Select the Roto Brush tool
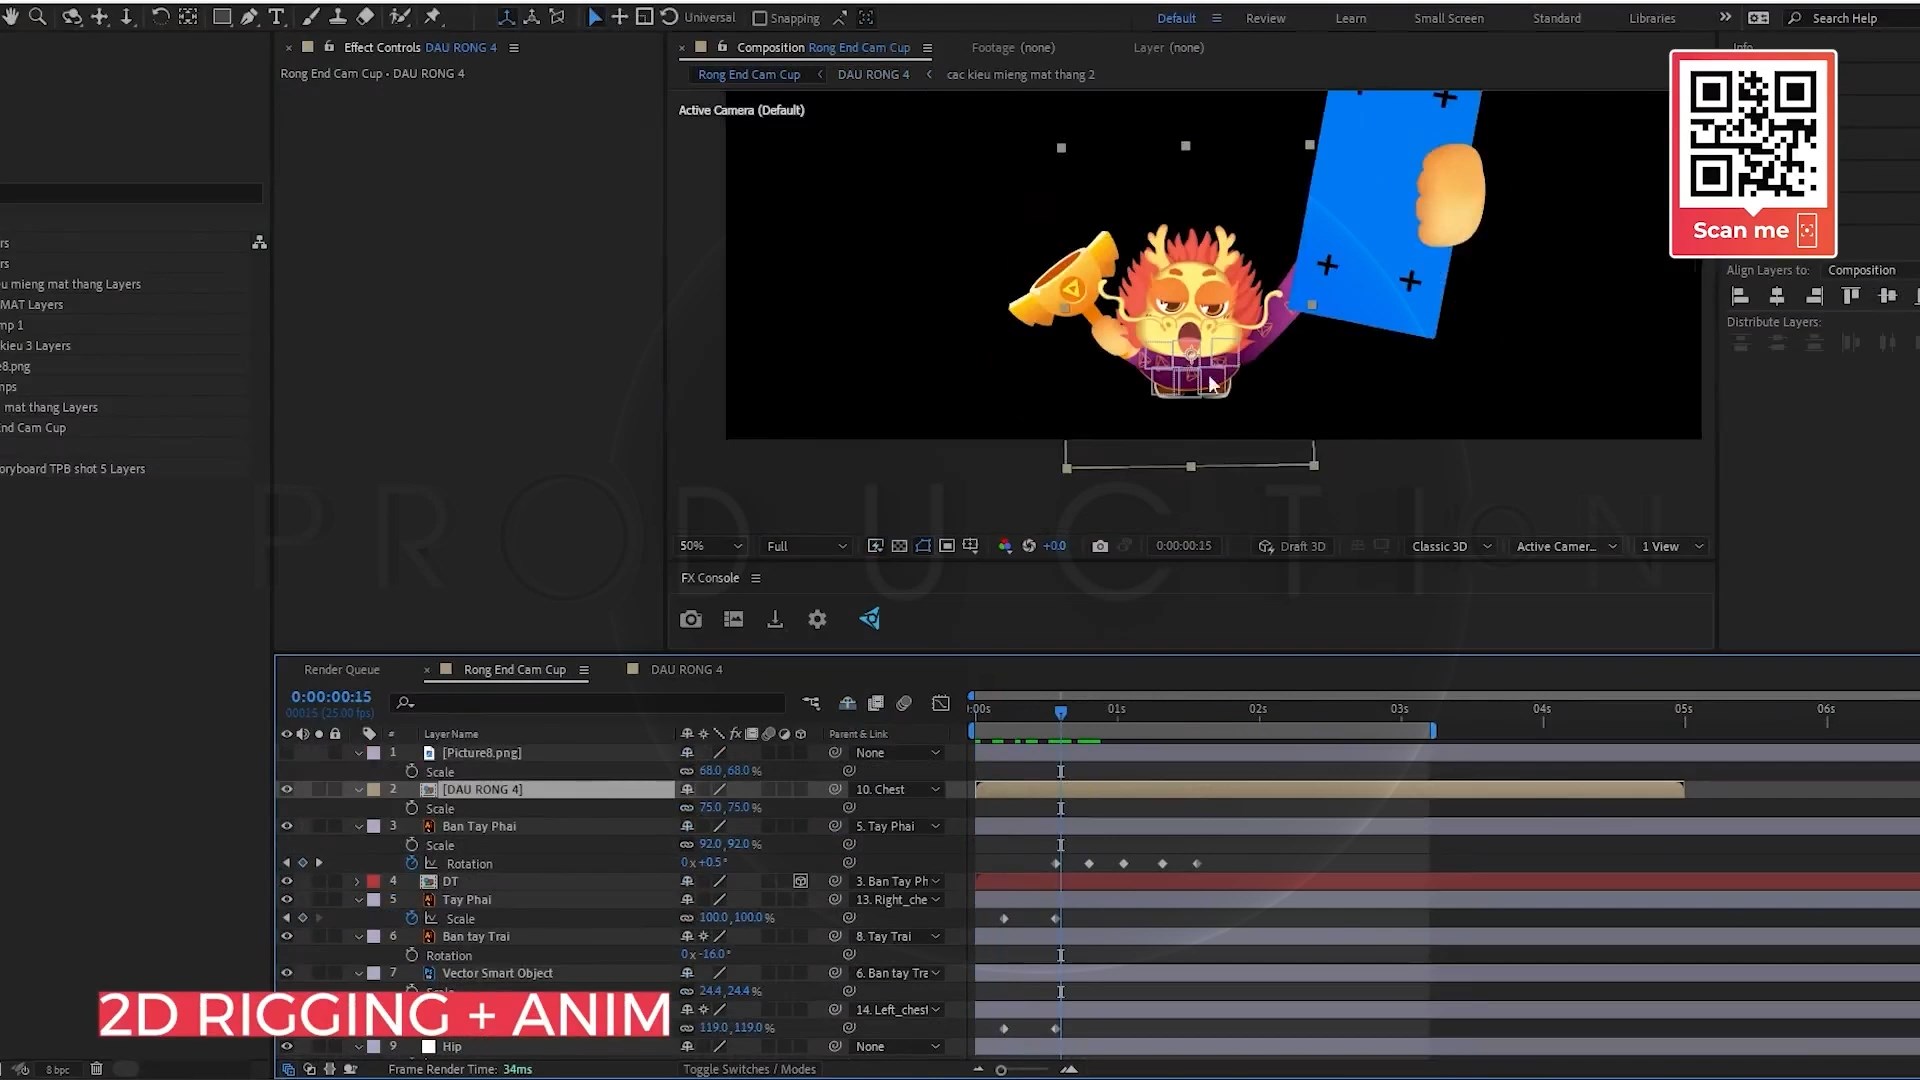Screen dimensions: 1920x1080 point(400,17)
